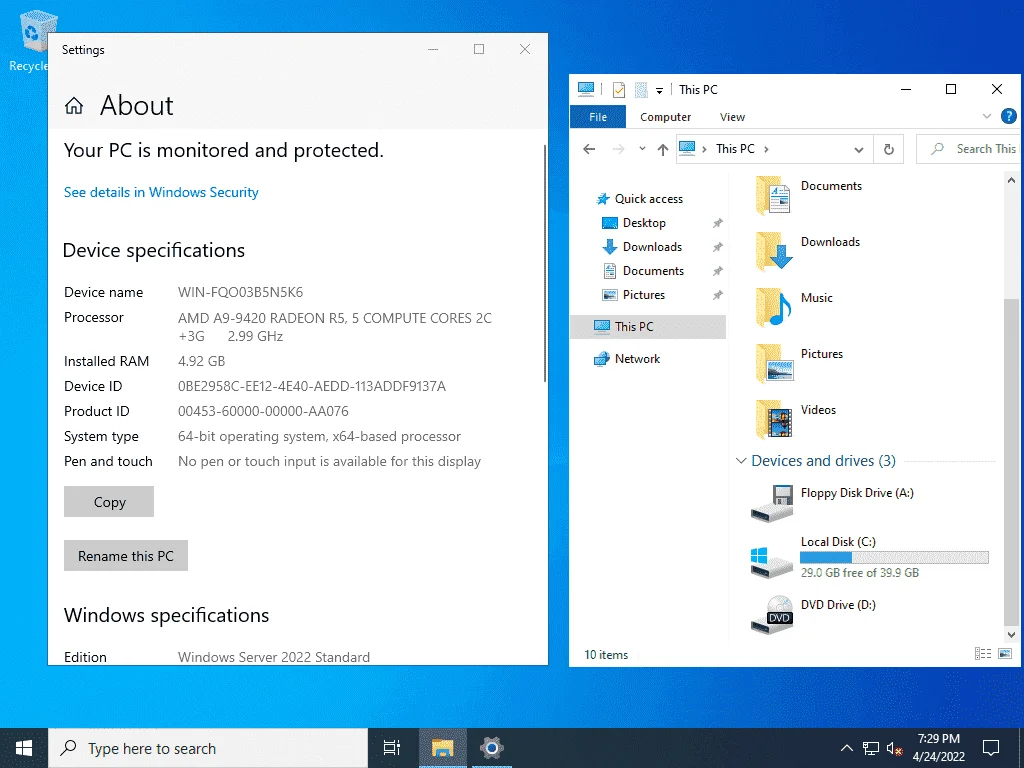Open Task View from taskbar

click(392, 748)
